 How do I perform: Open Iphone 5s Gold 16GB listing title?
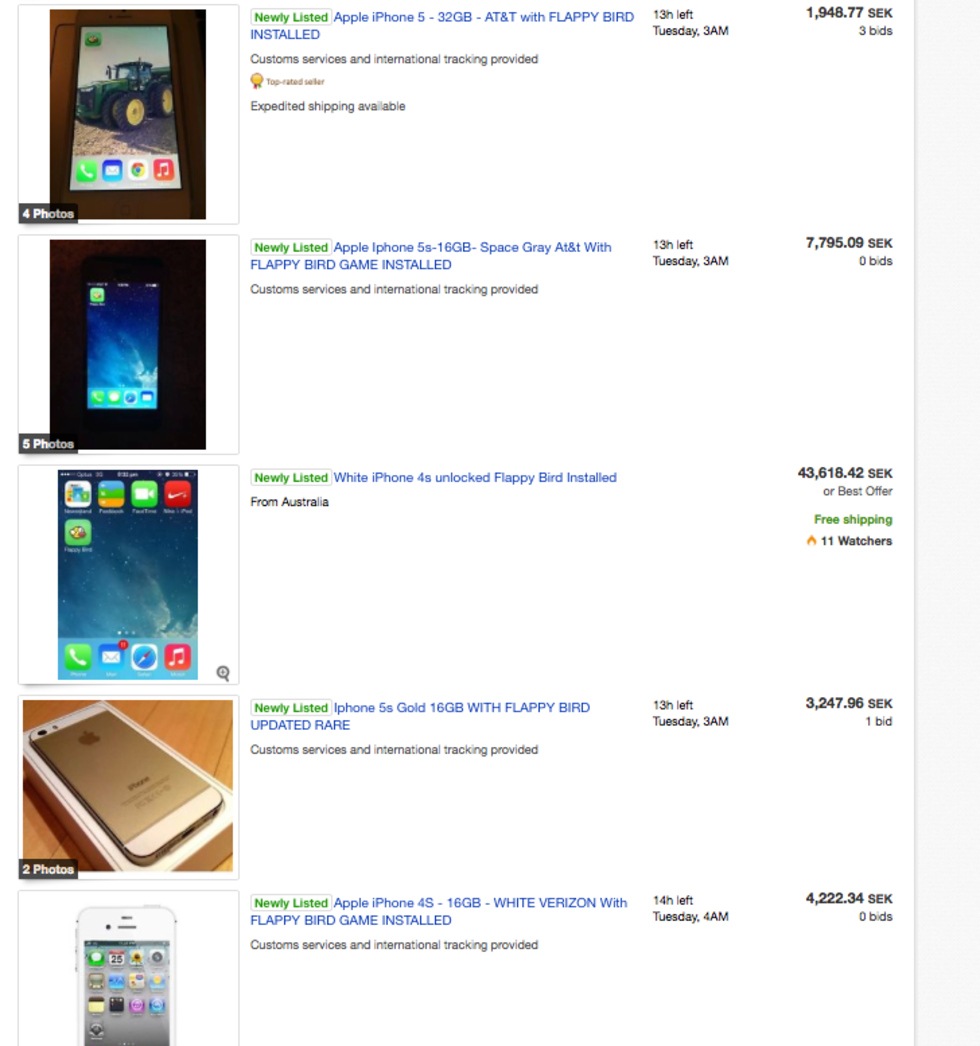420,716
